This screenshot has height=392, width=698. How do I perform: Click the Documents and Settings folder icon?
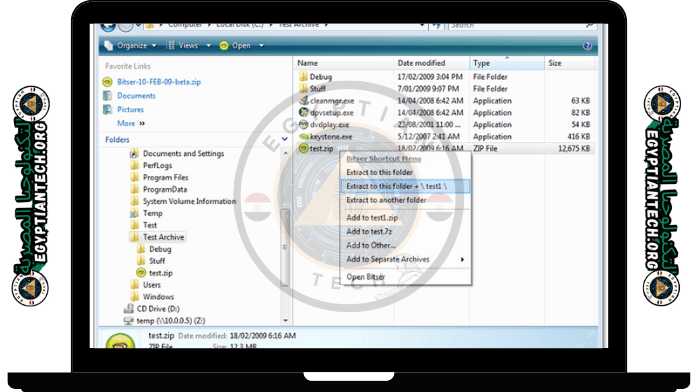pyautogui.click(x=134, y=154)
